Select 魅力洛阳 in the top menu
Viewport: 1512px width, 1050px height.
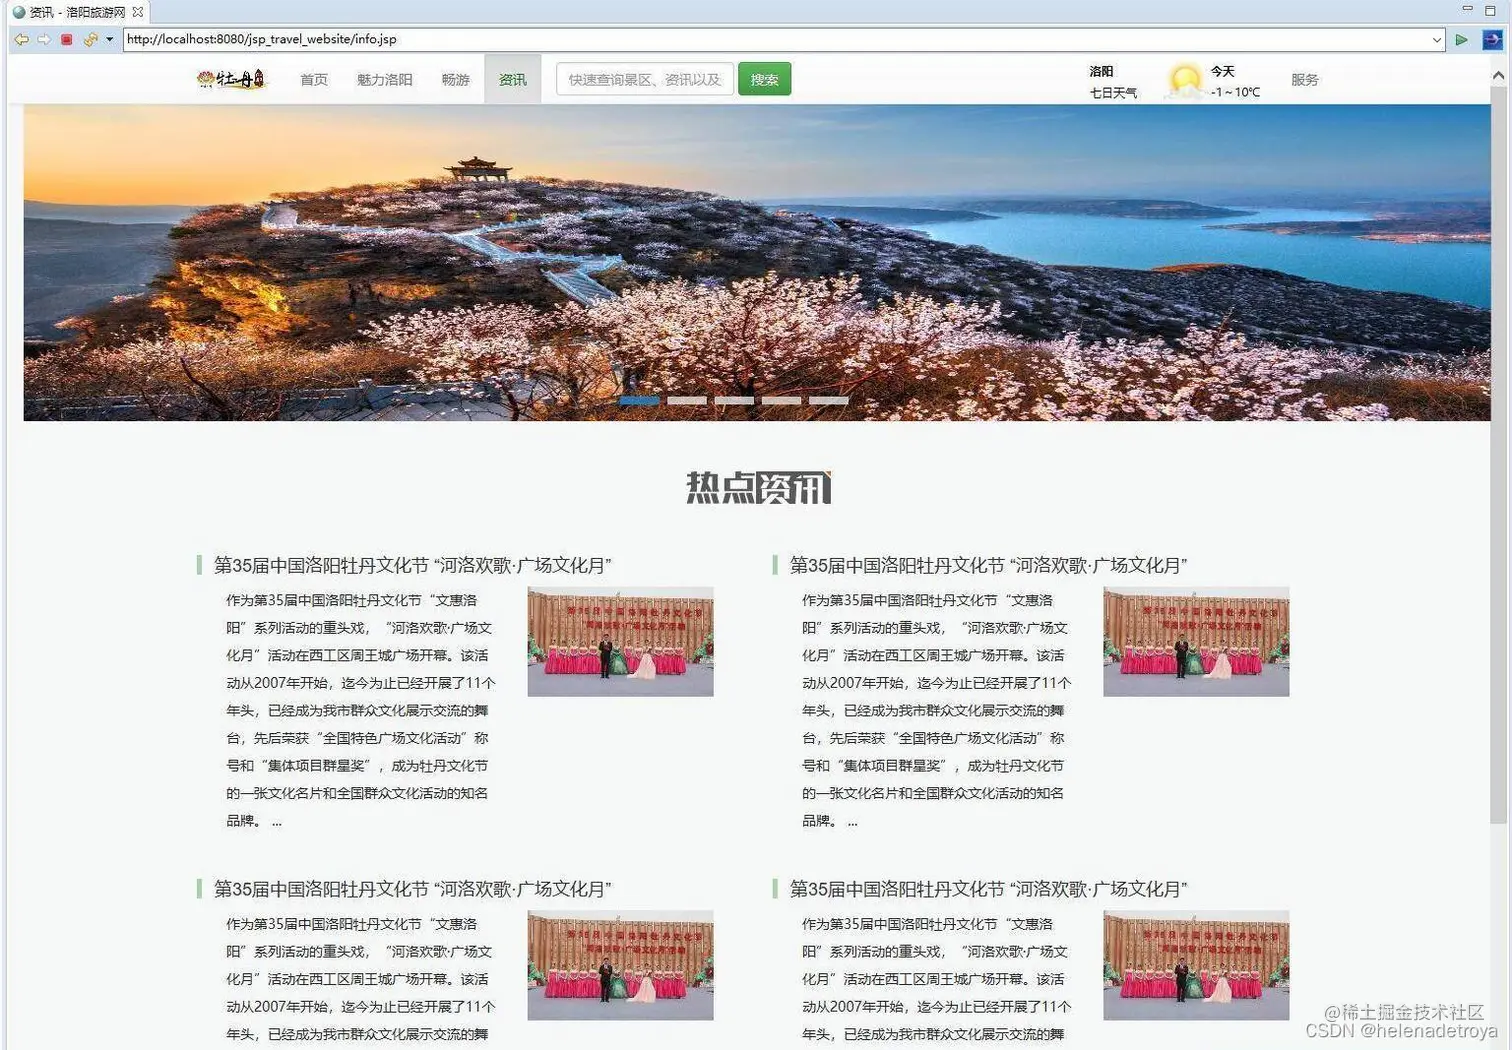[385, 79]
